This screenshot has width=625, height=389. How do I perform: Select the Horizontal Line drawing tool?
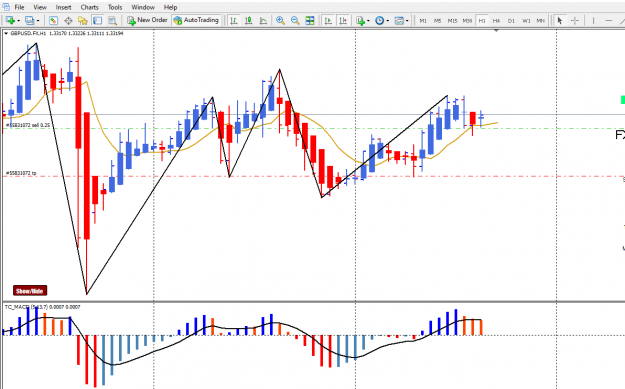click(x=609, y=20)
